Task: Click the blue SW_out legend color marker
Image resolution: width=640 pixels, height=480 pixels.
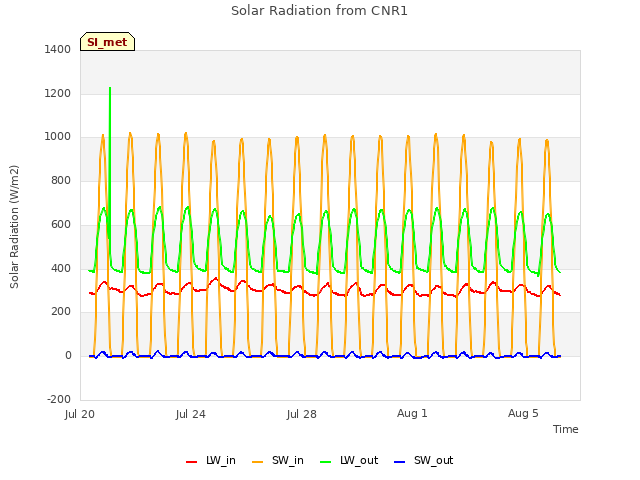Action: click(400, 462)
